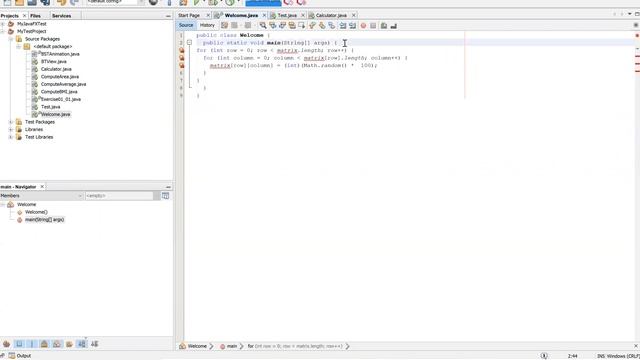
Task: Expand the Test Packages node
Action: tap(11, 122)
